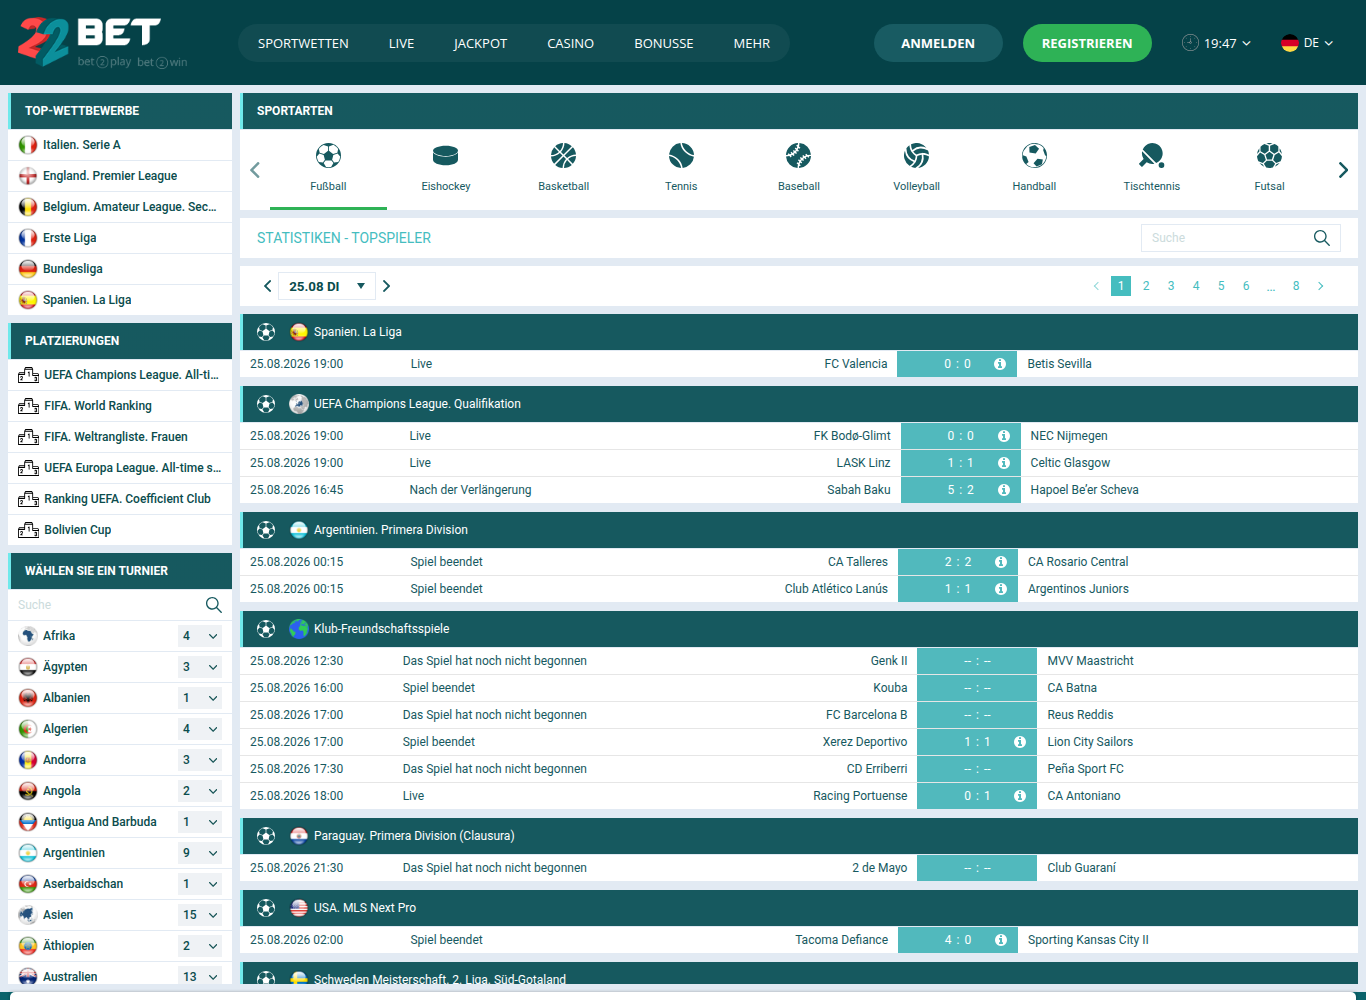This screenshot has width=1366, height=1000.
Task: Jump to pagination page 8
Action: pos(1296,286)
